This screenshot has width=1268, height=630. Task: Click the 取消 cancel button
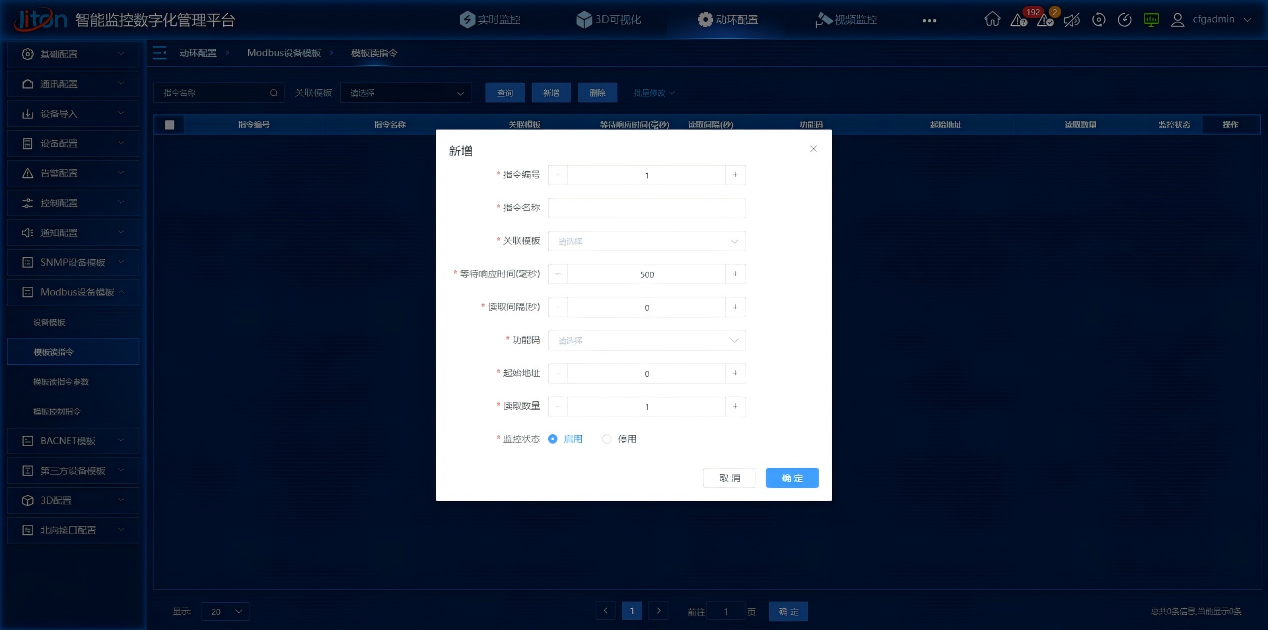729,477
